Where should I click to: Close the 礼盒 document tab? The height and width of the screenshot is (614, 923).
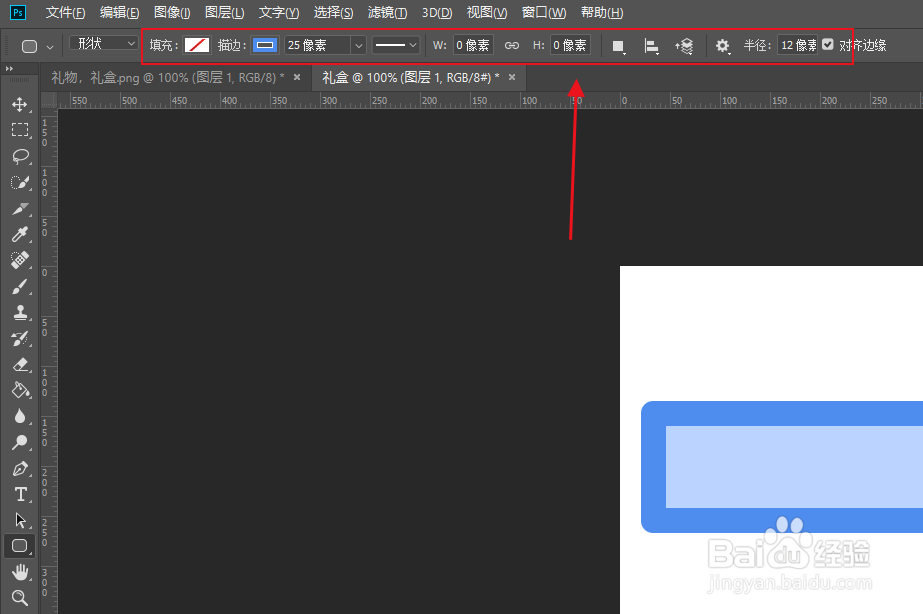pyautogui.click(x=512, y=77)
